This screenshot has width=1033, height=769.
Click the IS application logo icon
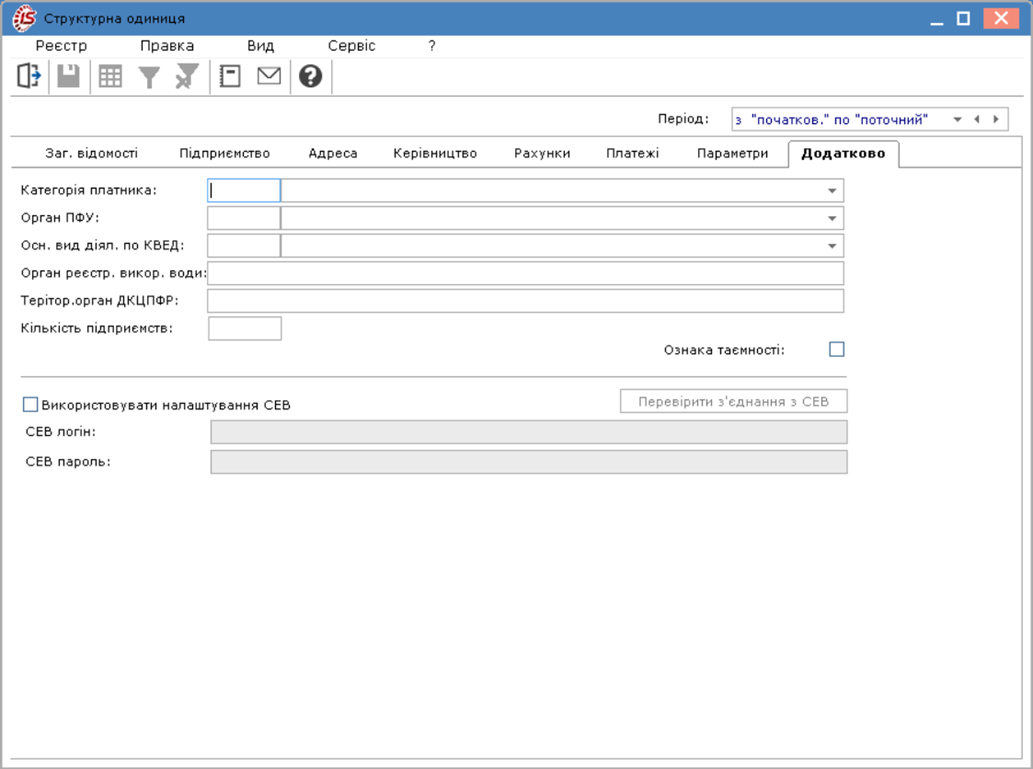[24, 18]
